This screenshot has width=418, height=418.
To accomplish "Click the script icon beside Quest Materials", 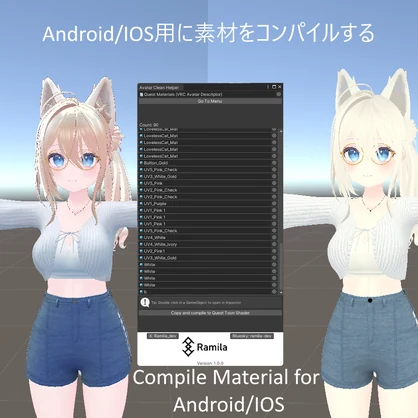I will tap(141, 94).
